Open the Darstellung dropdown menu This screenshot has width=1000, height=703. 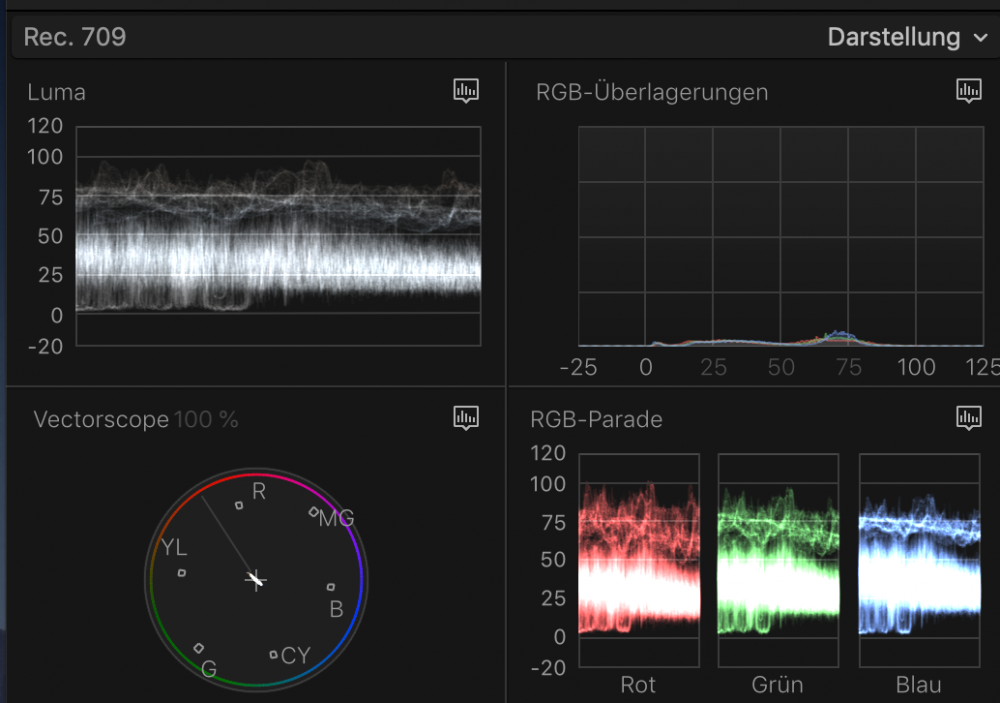pyautogui.click(x=907, y=38)
